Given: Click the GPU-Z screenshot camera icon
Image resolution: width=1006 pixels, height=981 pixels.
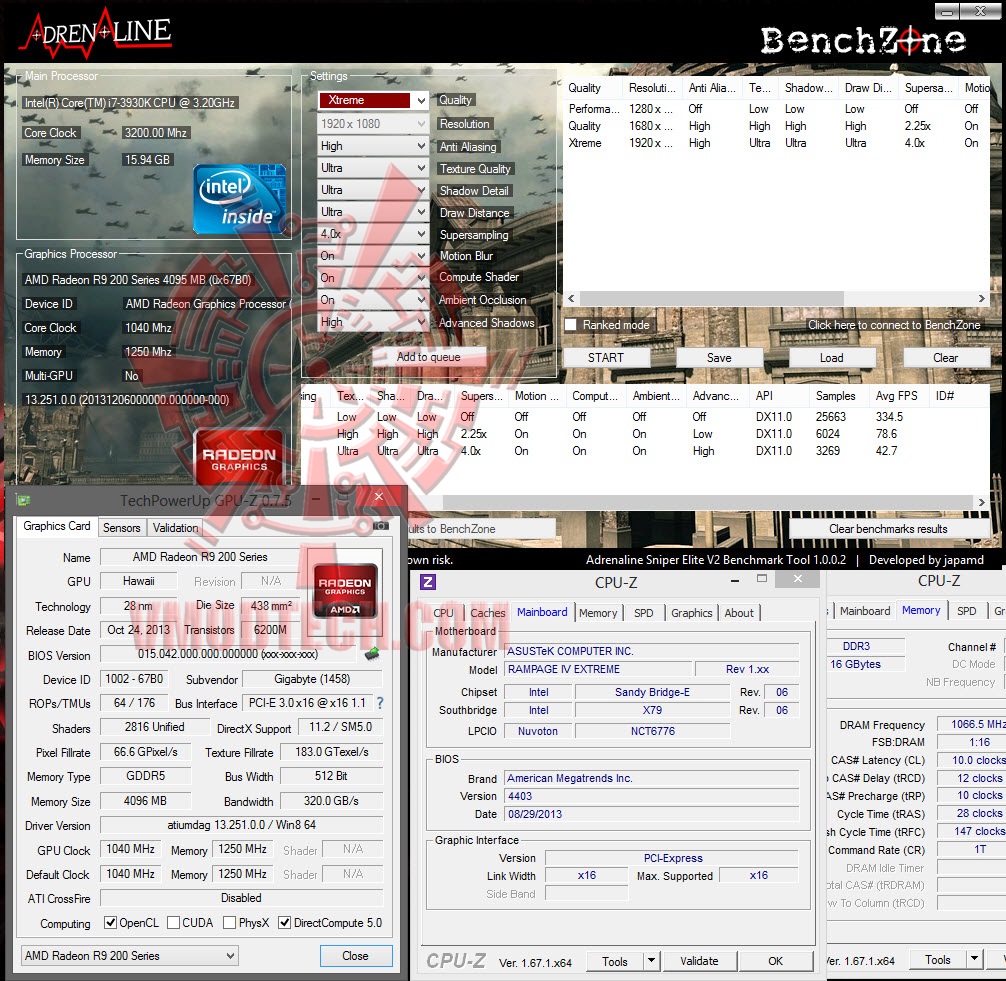Looking at the screenshot, I should [381, 525].
